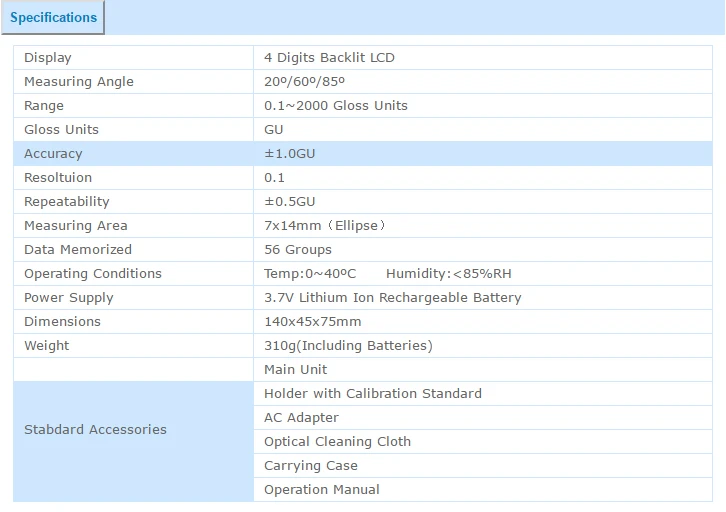Click the Gloss Units row label
The image size is (726, 512).
pyautogui.click(x=61, y=130)
